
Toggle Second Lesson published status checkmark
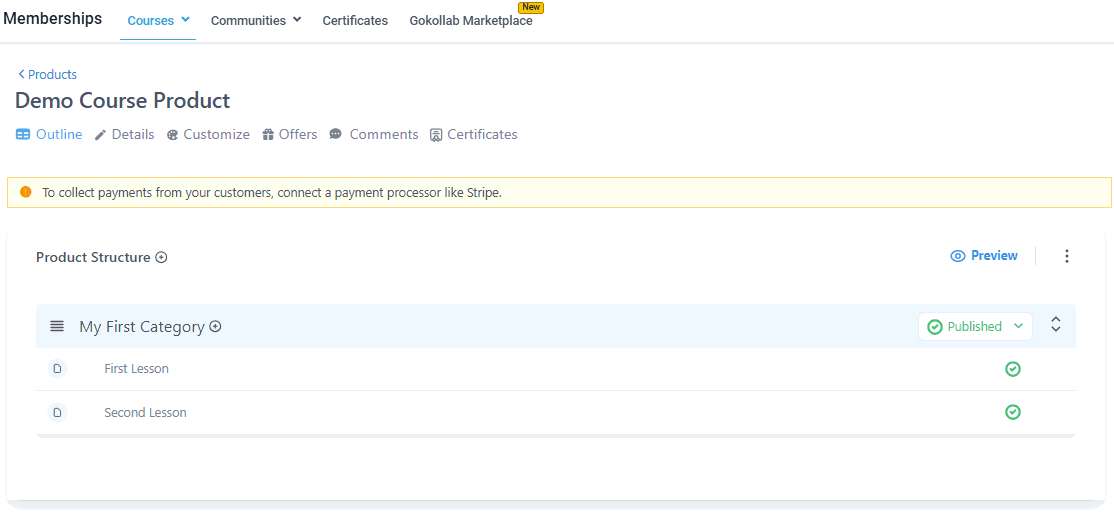pyautogui.click(x=1013, y=412)
